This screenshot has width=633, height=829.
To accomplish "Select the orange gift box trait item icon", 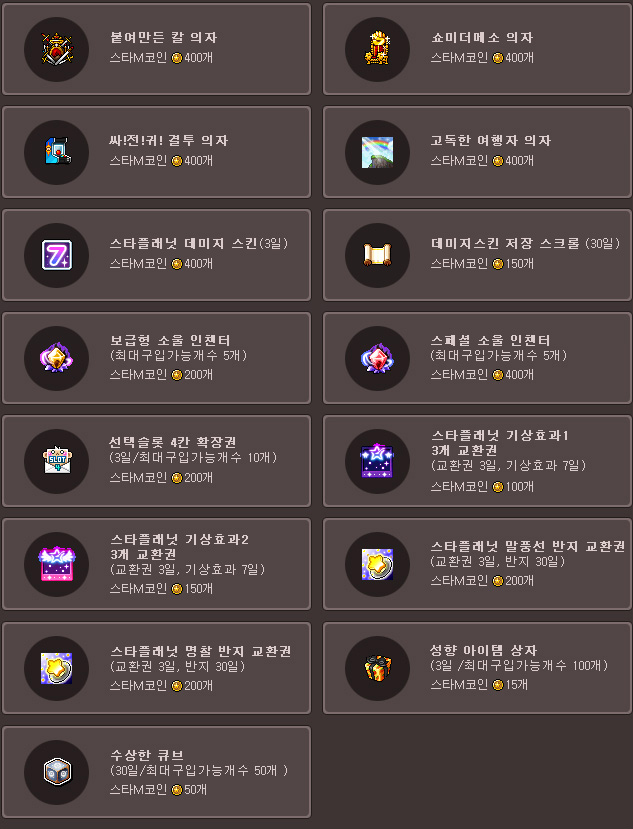I will pyautogui.click(x=378, y=668).
